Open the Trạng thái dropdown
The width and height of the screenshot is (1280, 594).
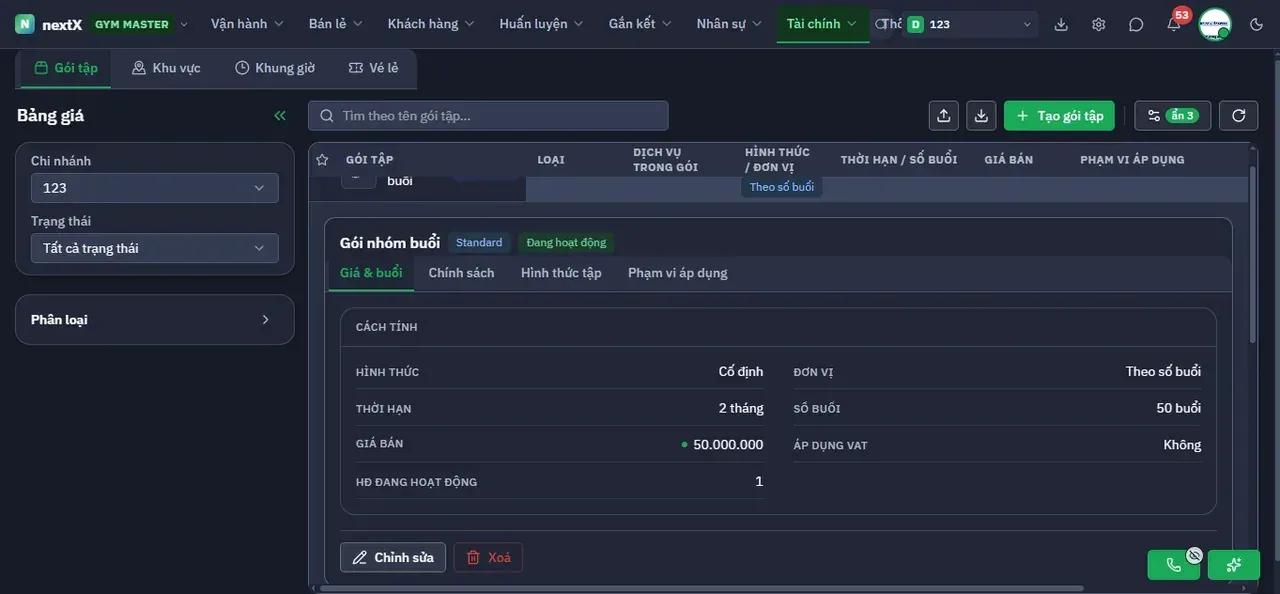[155, 248]
